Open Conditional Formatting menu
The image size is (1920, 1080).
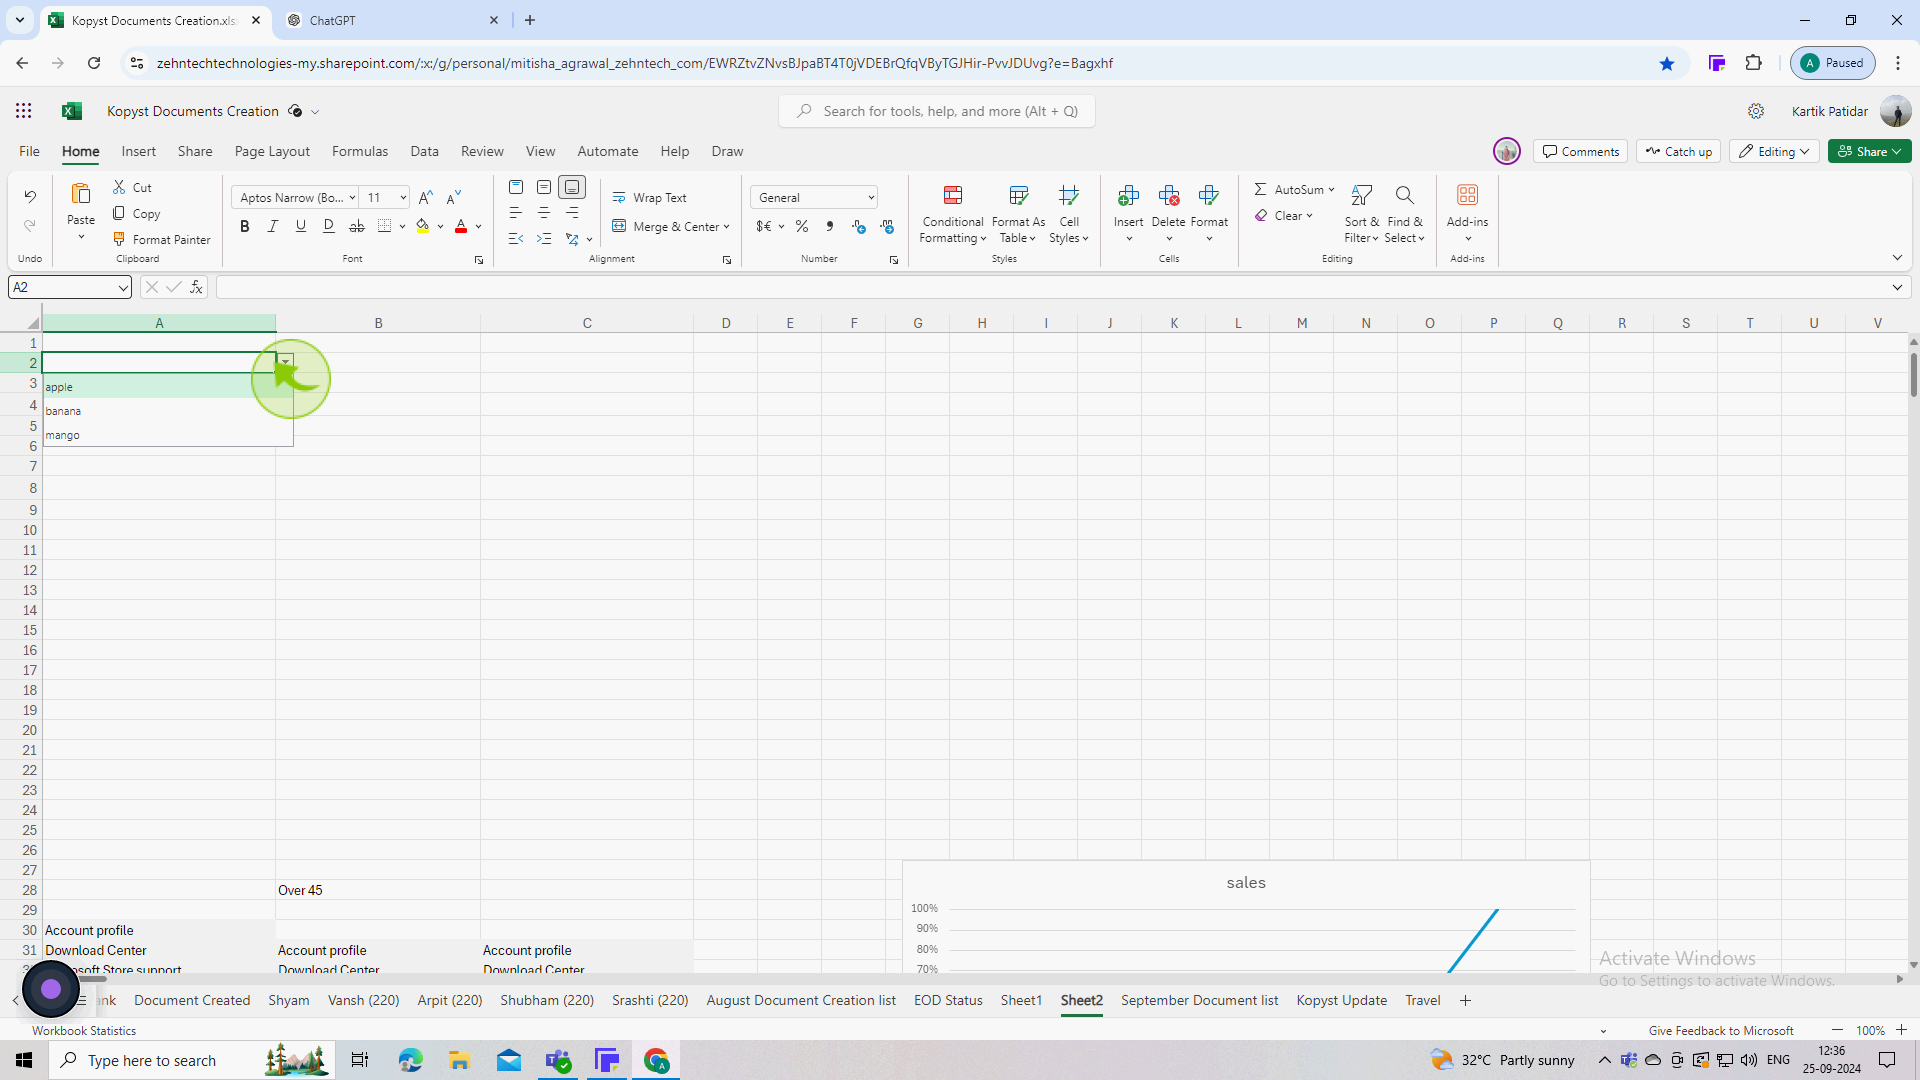953,214
